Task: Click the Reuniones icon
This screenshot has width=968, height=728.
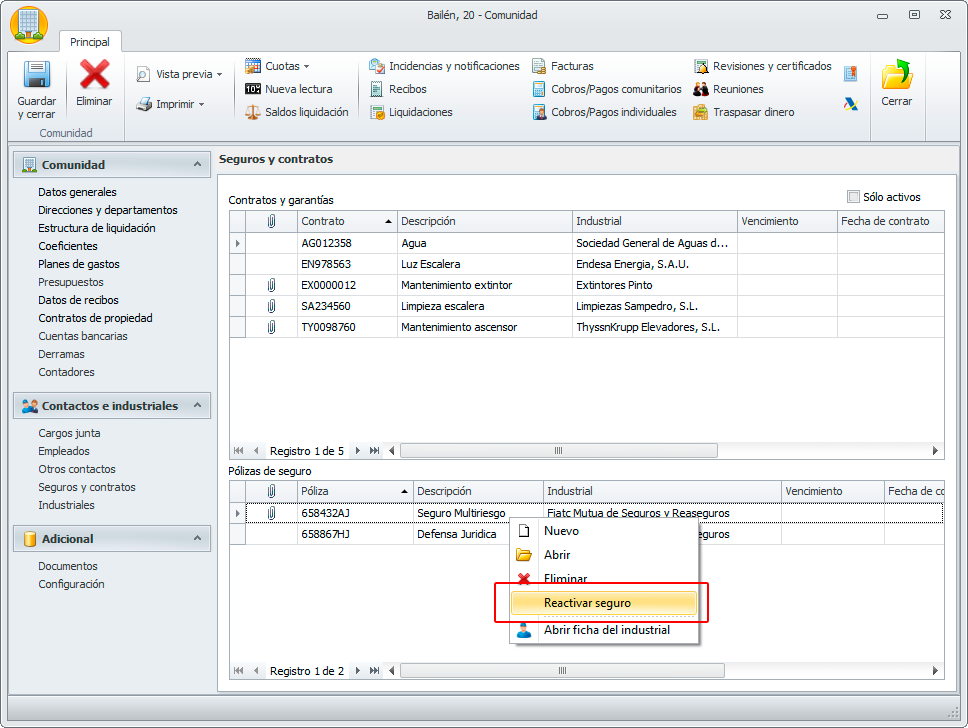Action: (701, 89)
